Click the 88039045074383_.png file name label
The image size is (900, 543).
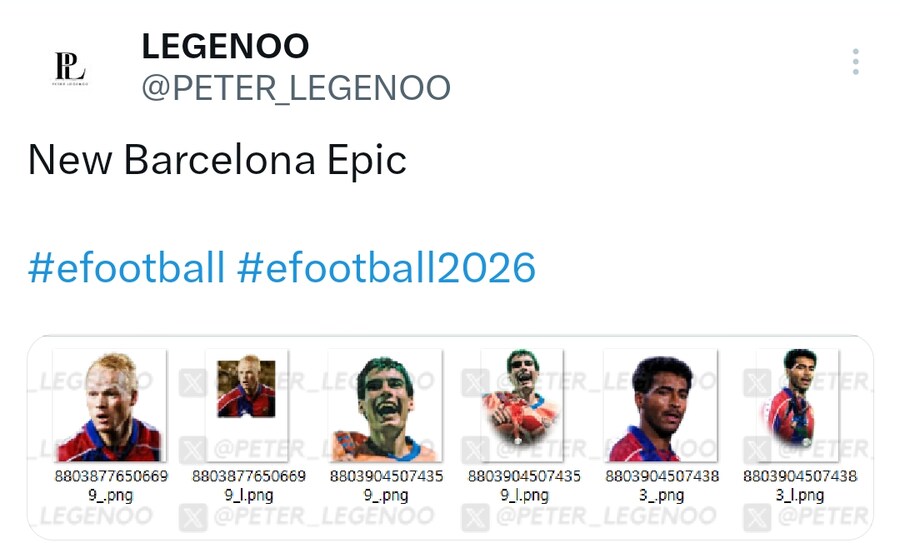tap(662, 485)
